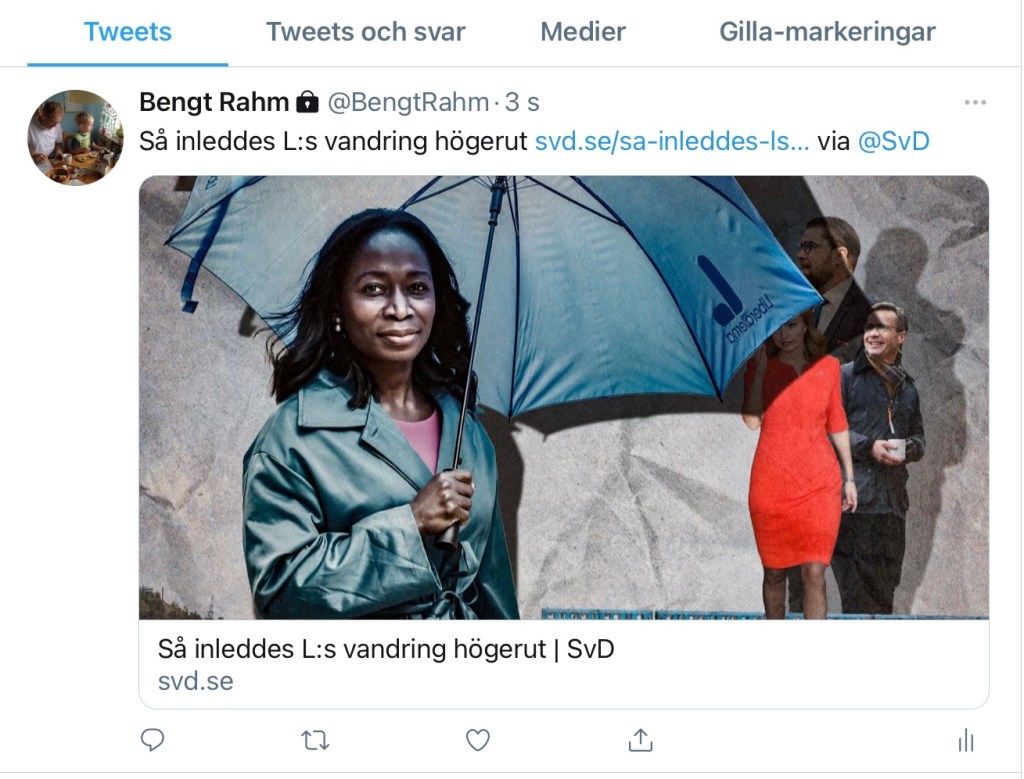
Task: Like the tweet with heart icon
Action: tap(478, 740)
